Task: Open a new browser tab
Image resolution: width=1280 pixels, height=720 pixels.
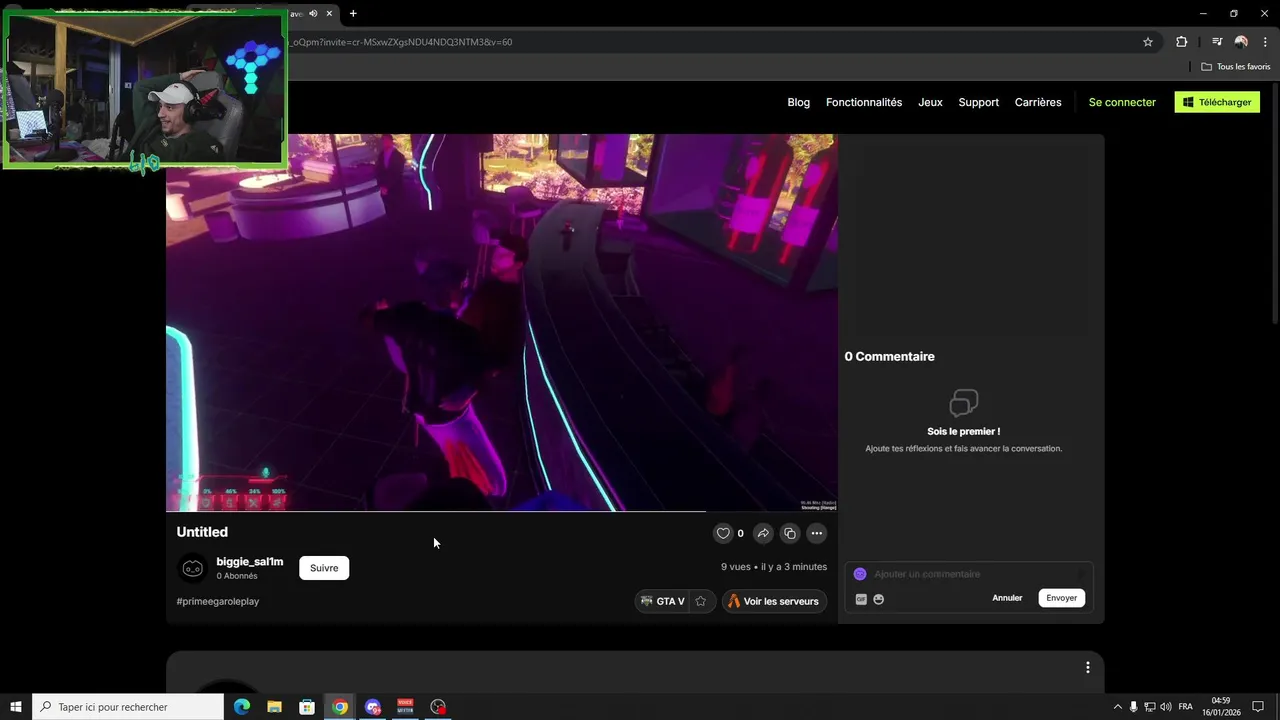Action: coord(353,13)
